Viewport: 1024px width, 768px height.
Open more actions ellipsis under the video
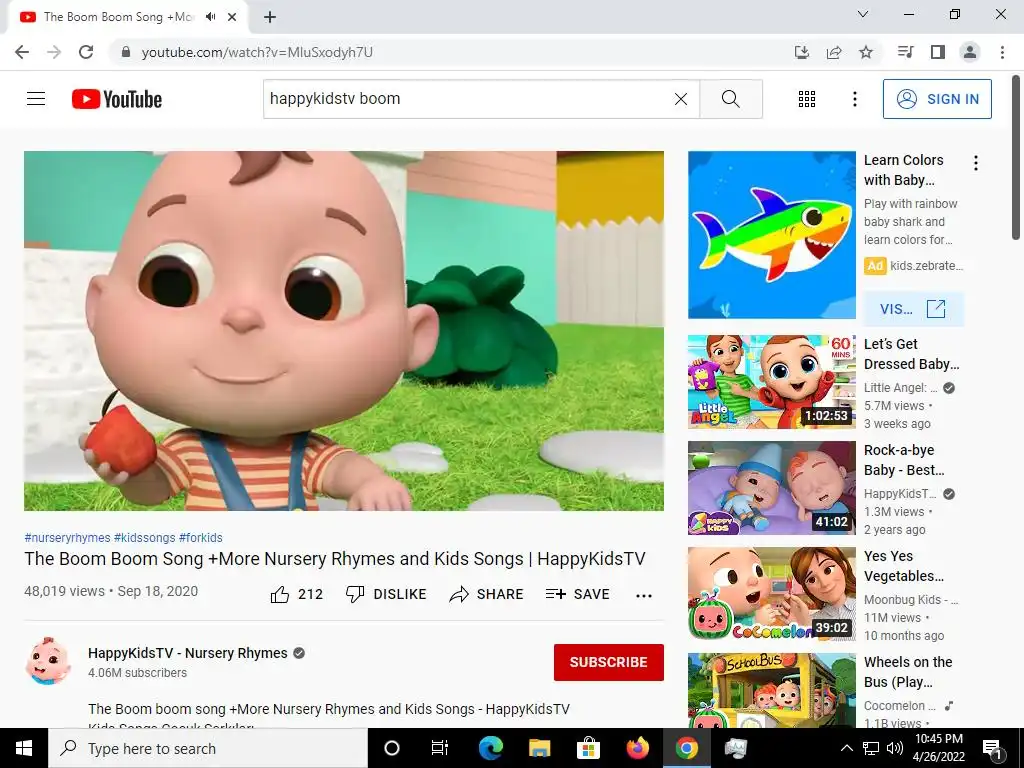tap(644, 595)
